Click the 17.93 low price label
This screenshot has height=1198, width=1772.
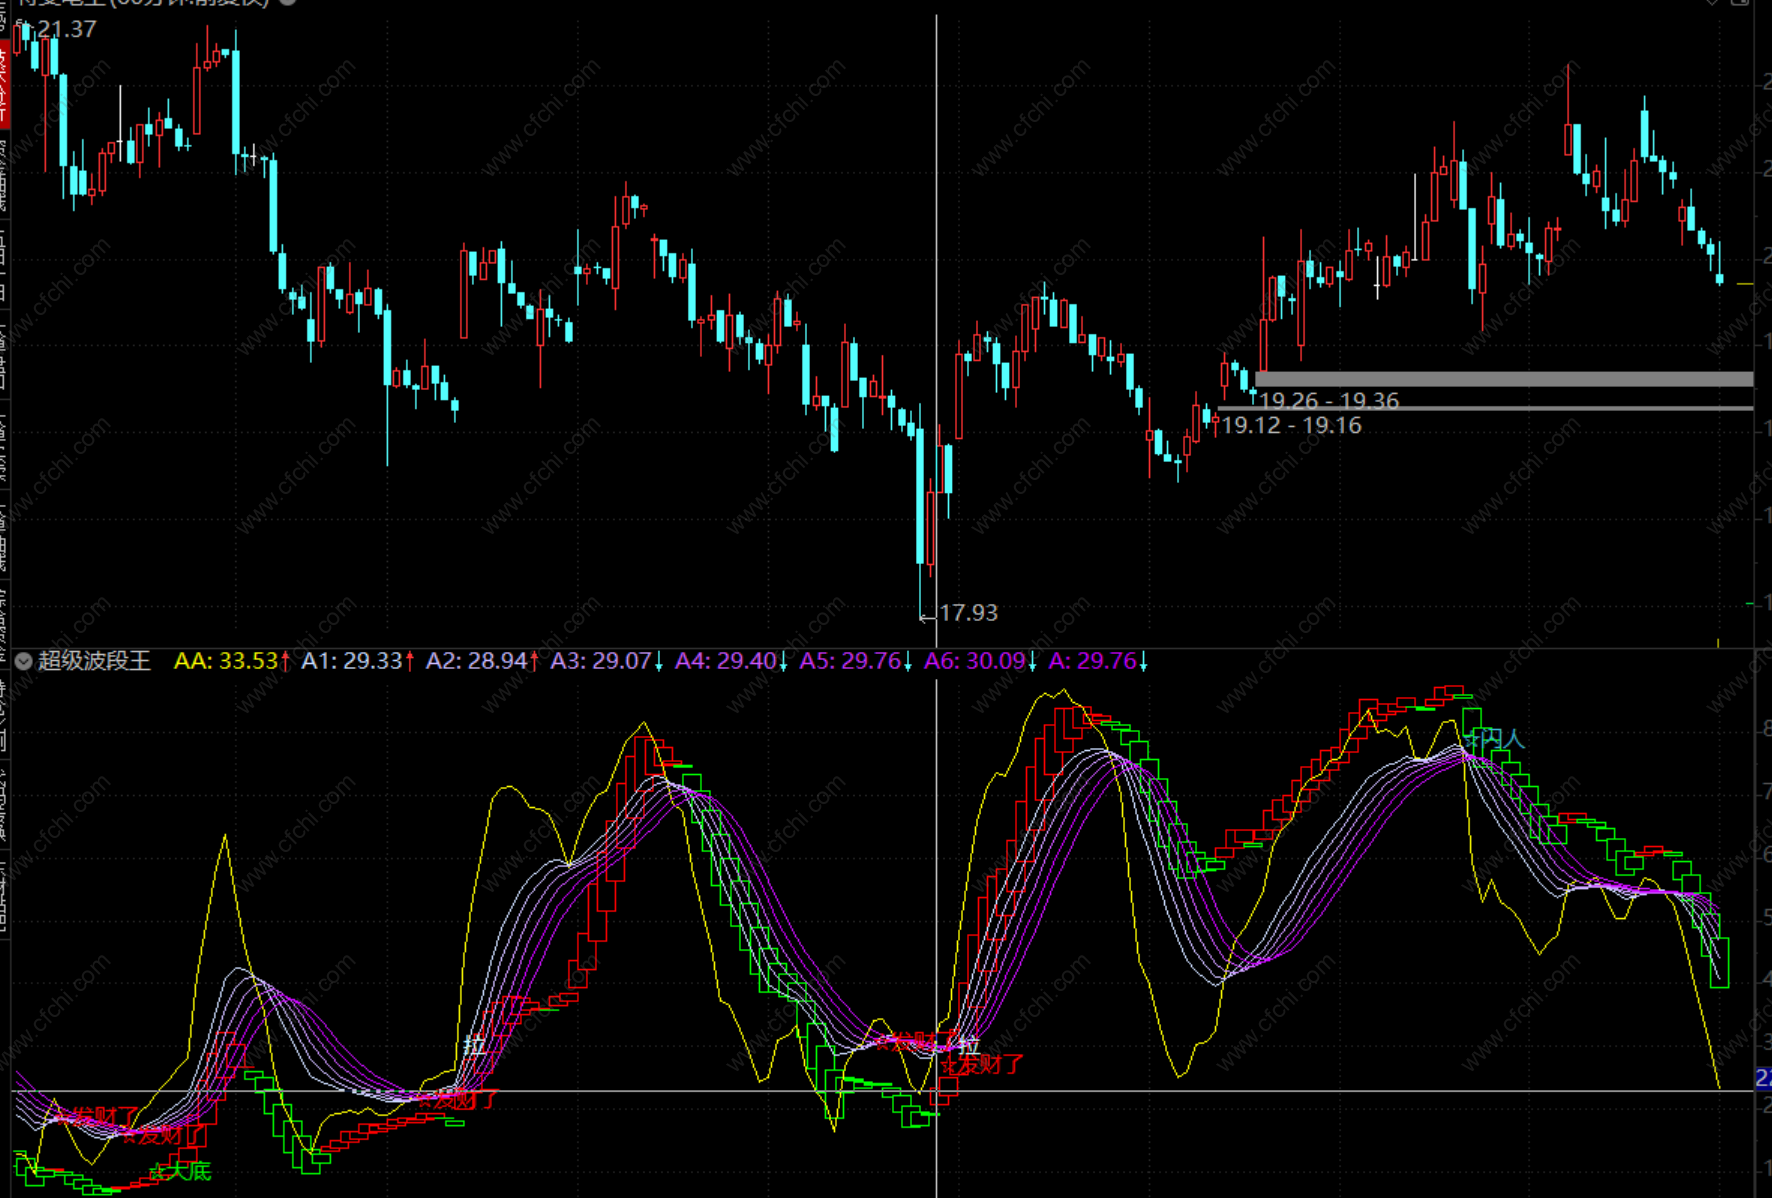coord(968,612)
